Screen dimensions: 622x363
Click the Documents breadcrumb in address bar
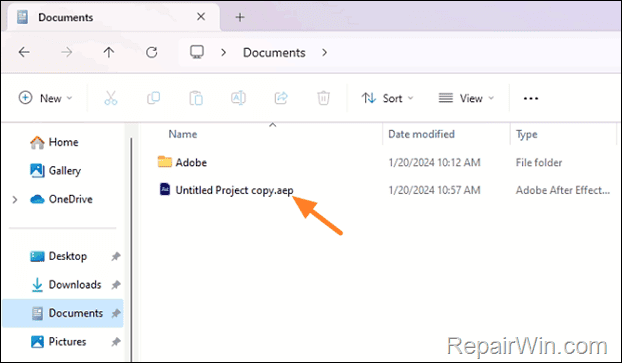pyautogui.click(x=274, y=53)
